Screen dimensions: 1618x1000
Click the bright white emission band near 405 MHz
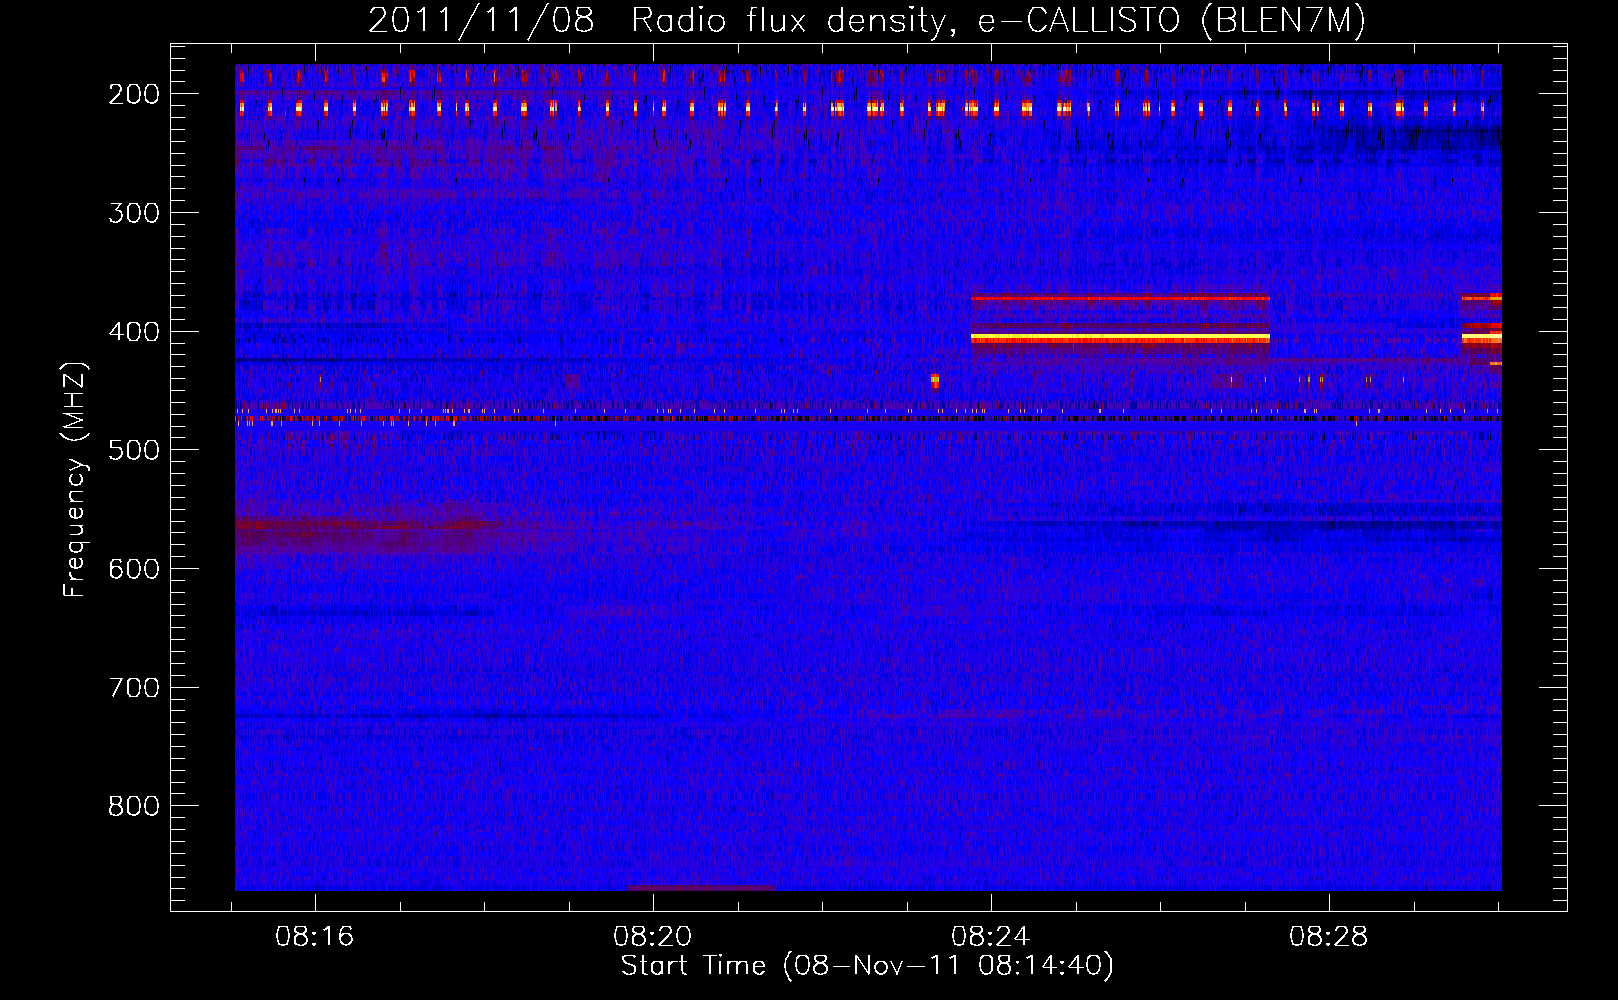(1120, 339)
